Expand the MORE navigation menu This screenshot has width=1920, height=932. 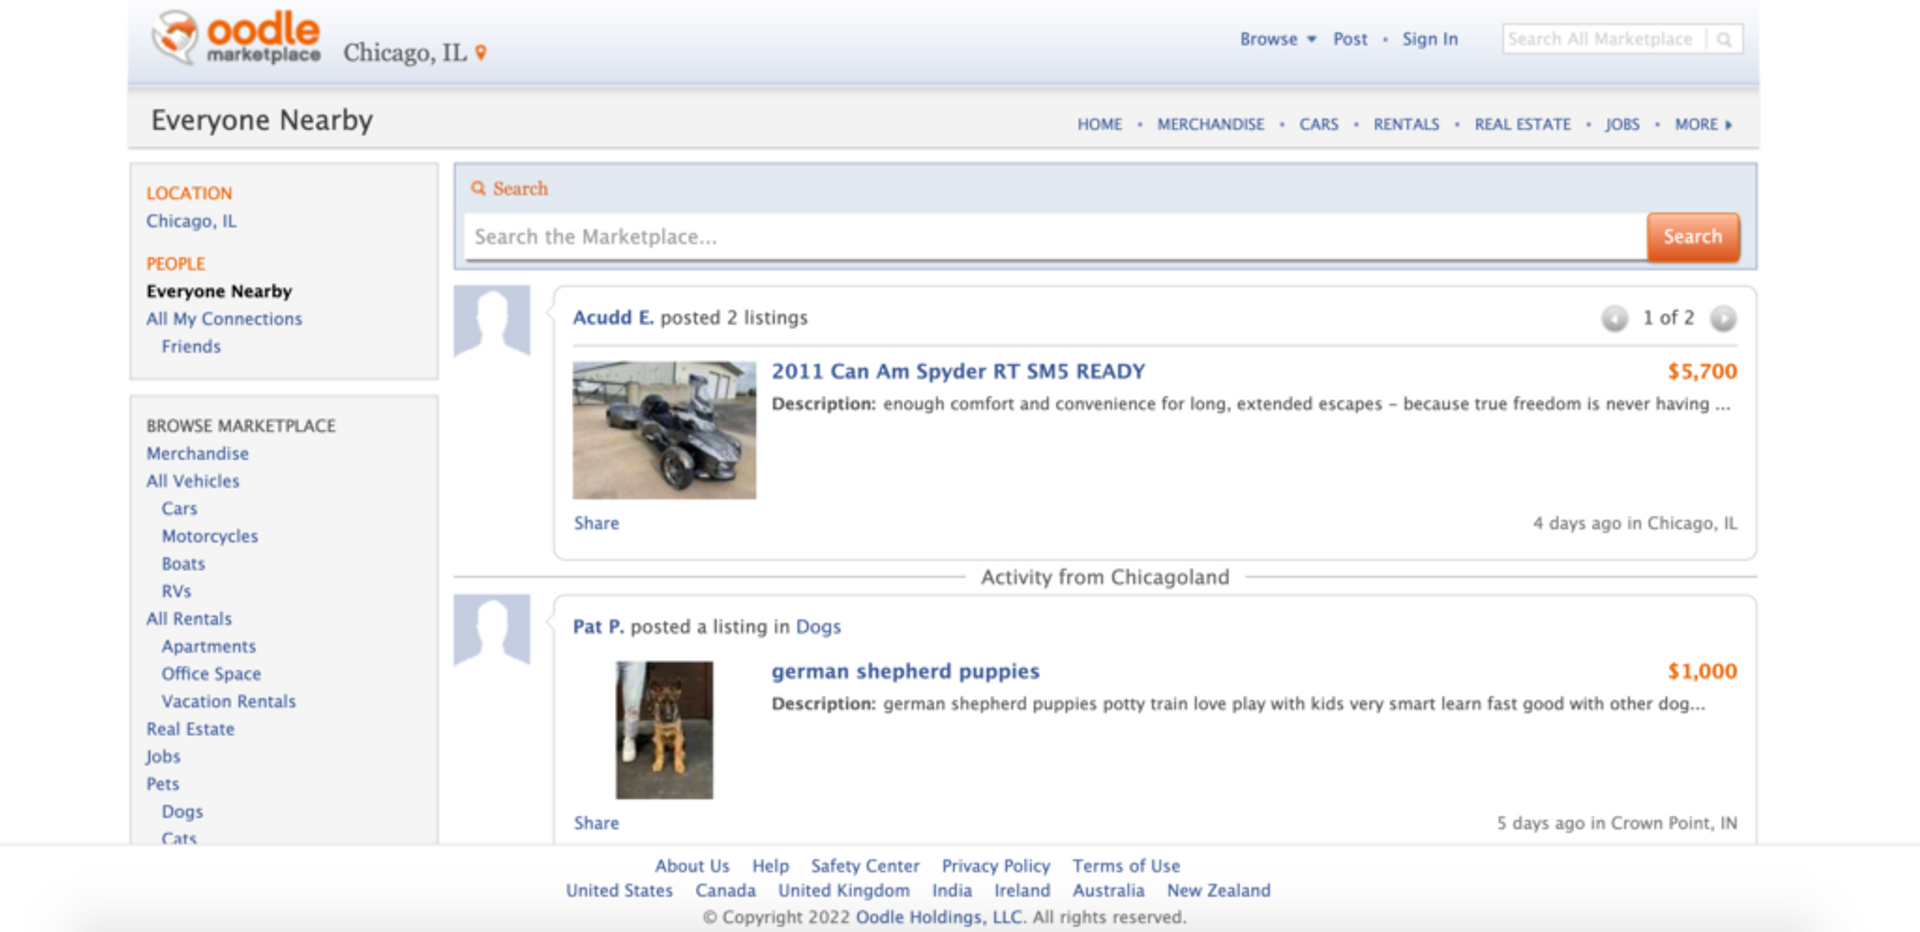tap(1702, 124)
